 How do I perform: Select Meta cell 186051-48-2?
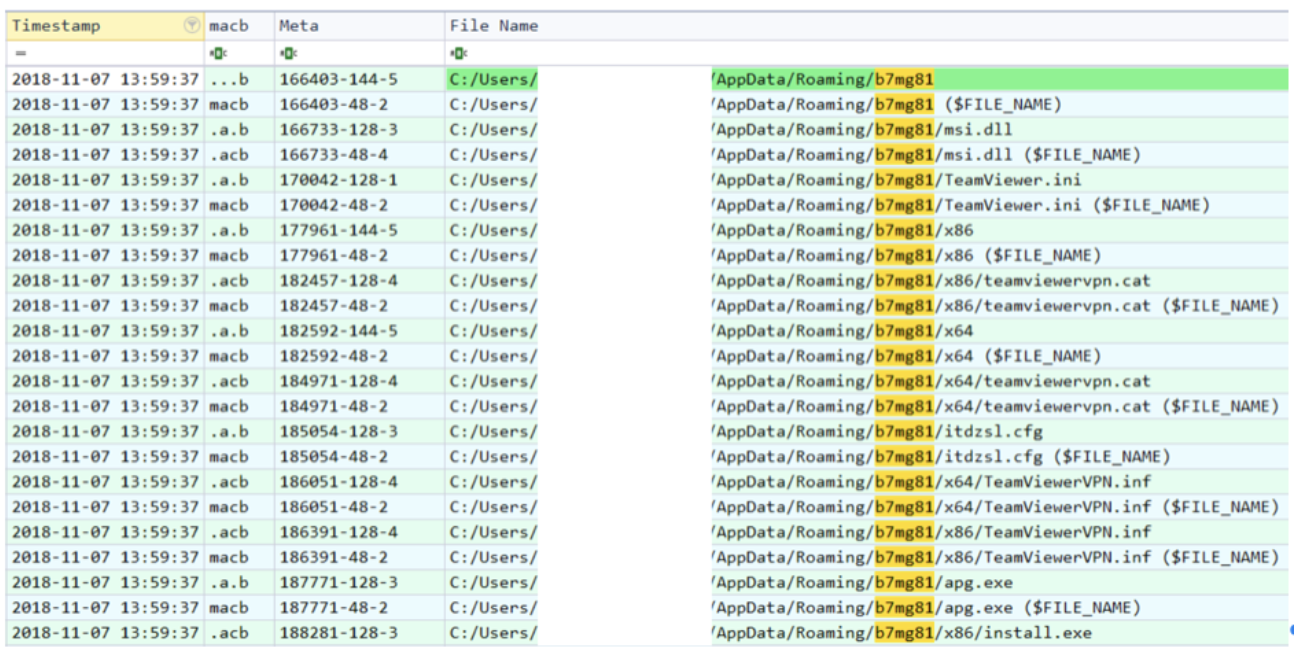point(360,507)
